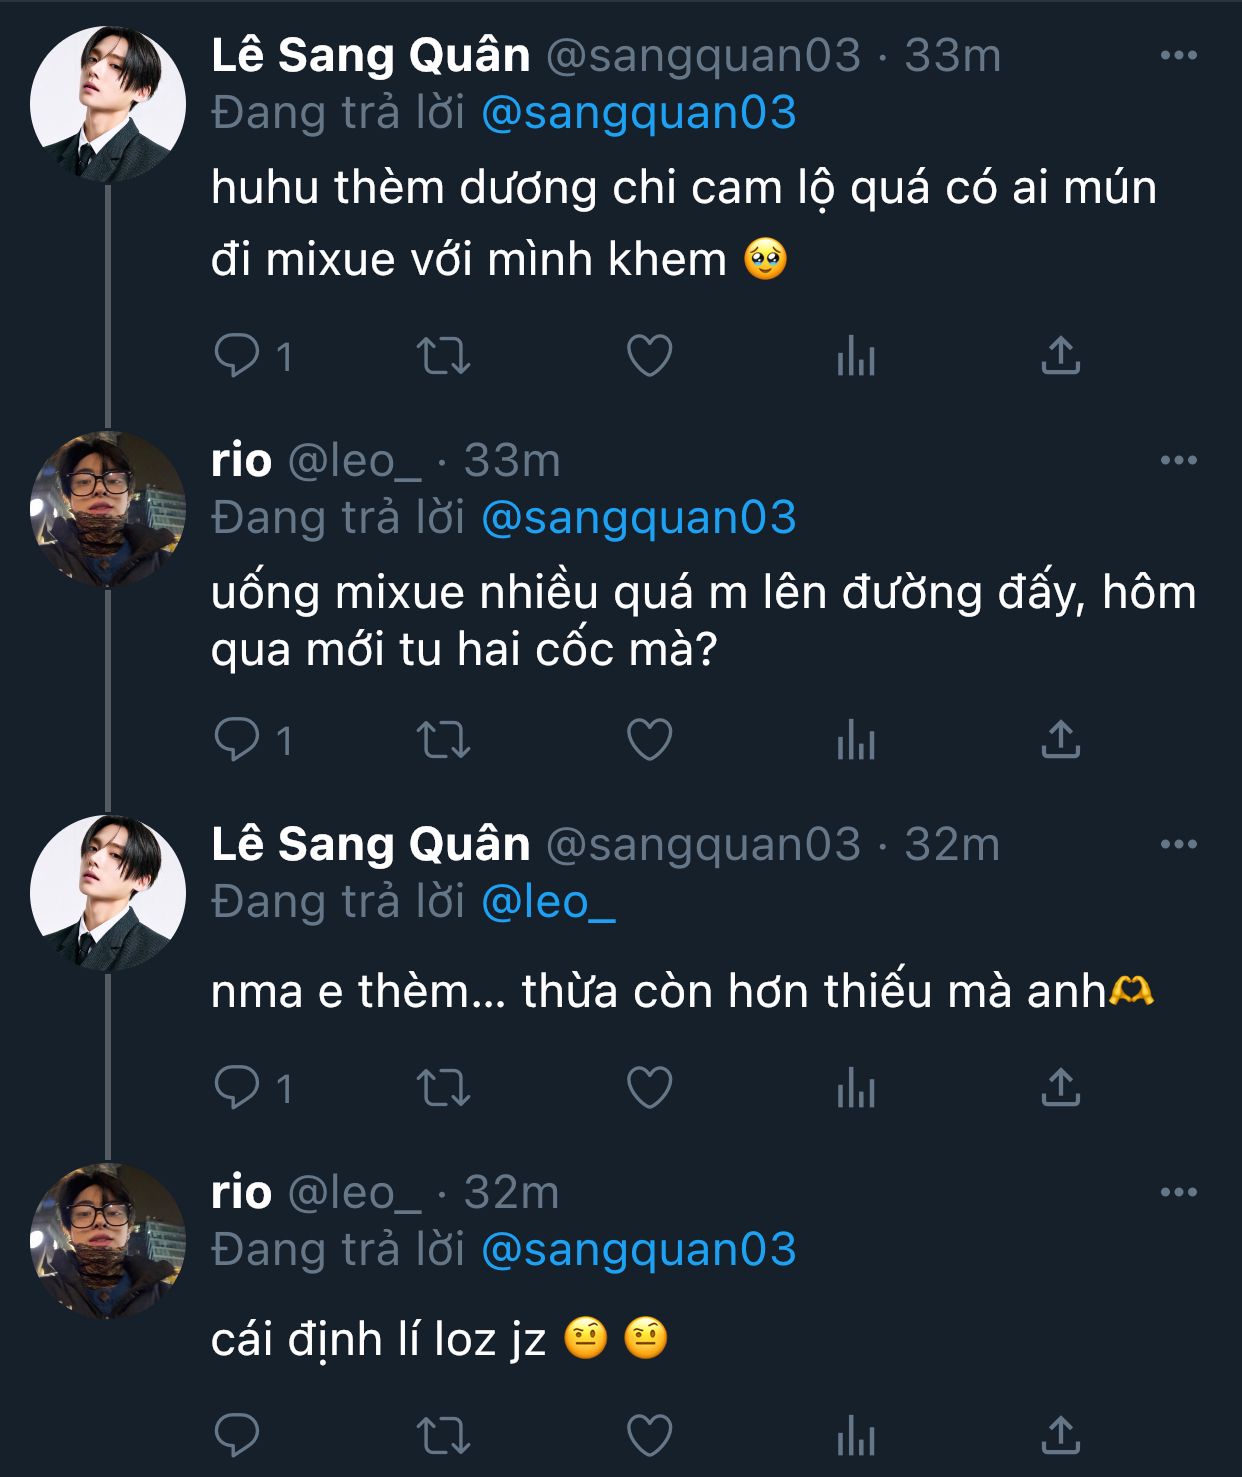Share rio's "cái định lí" tweet
The width and height of the screenshot is (1242, 1477).
click(x=1060, y=1436)
